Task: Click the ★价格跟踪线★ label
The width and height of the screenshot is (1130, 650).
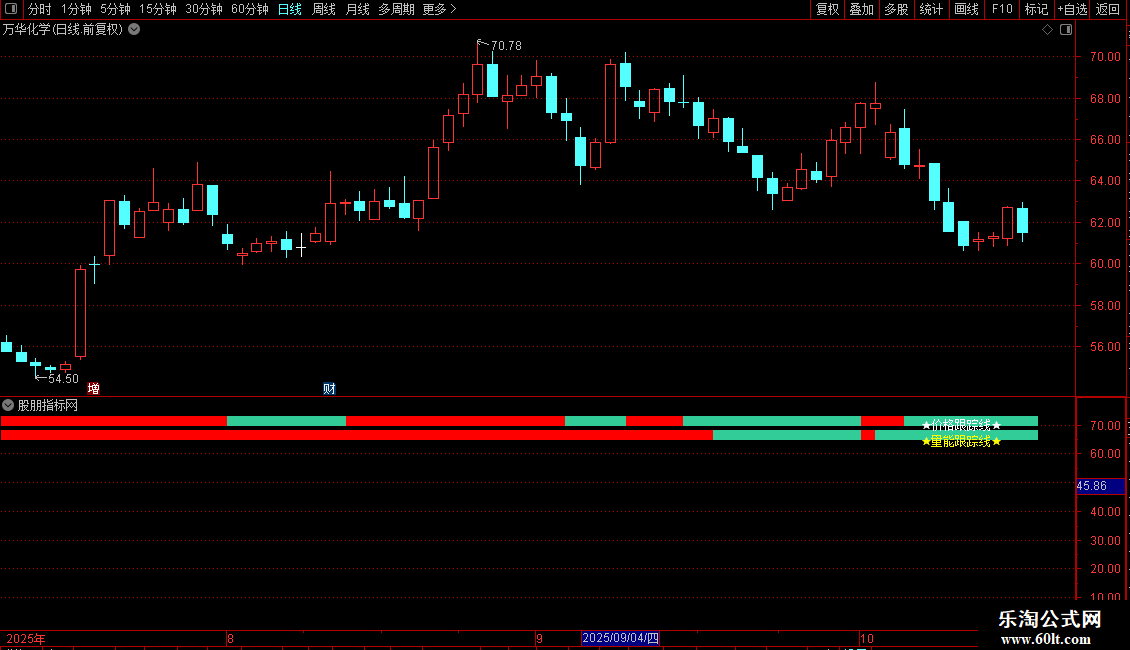Action: coord(961,425)
